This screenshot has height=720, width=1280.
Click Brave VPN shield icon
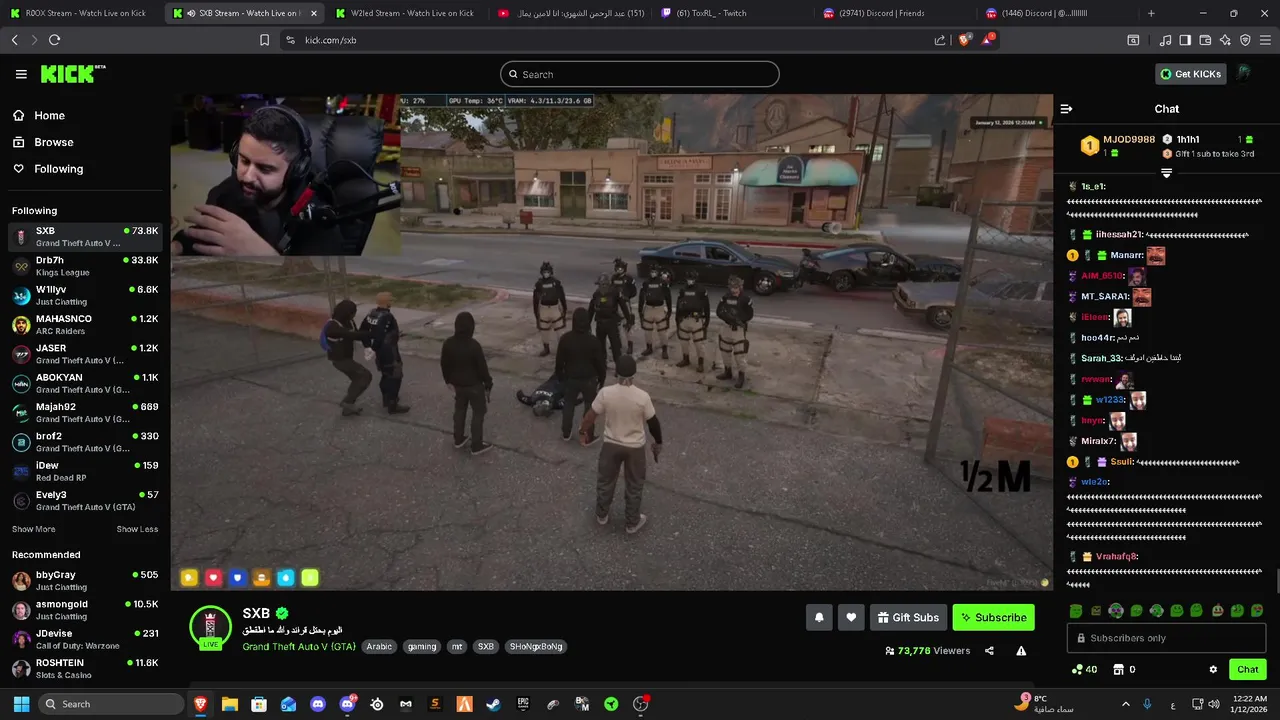click(x=1245, y=40)
